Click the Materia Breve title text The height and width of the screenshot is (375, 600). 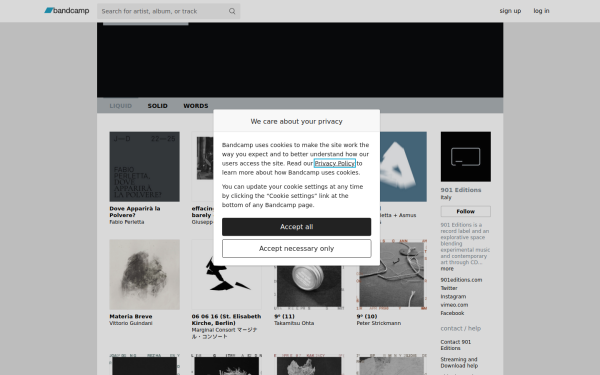tap(131, 316)
